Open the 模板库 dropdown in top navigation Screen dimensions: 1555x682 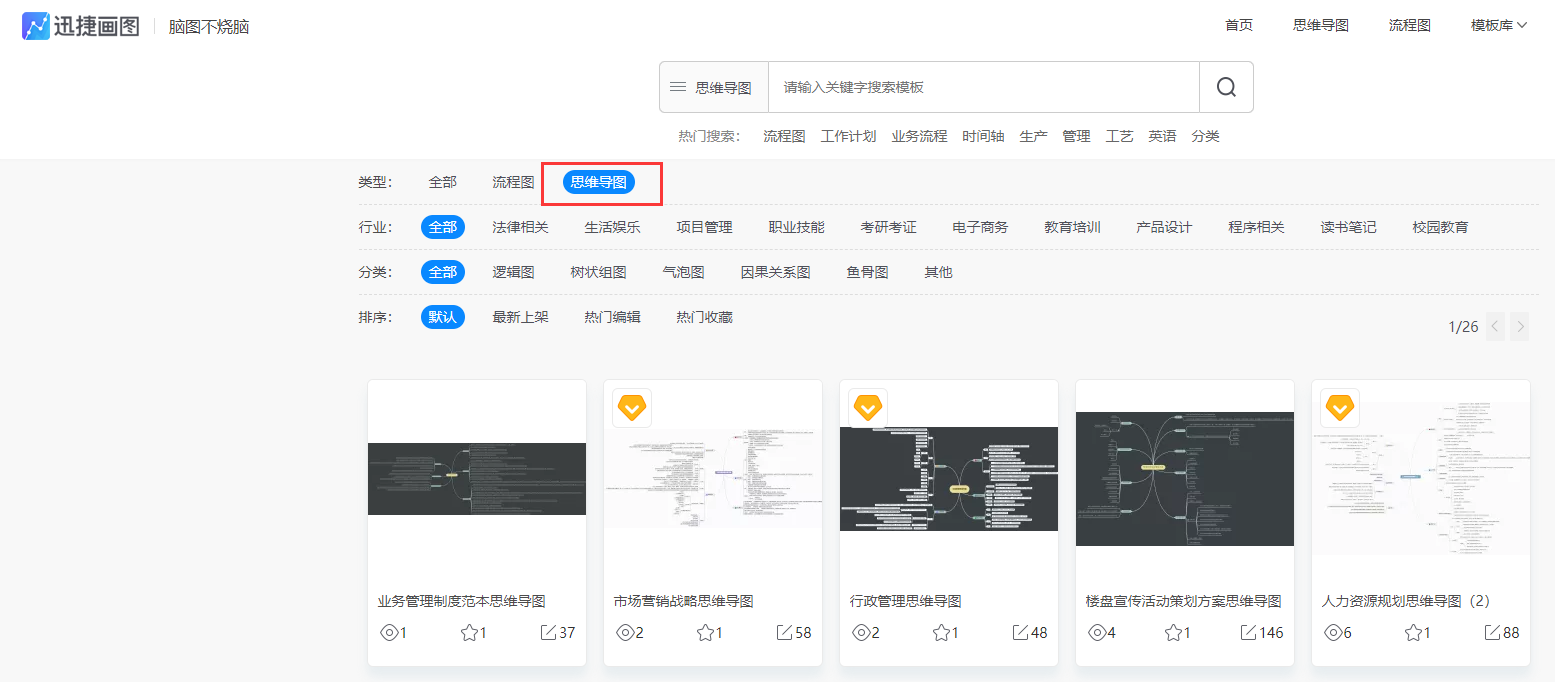click(1499, 26)
